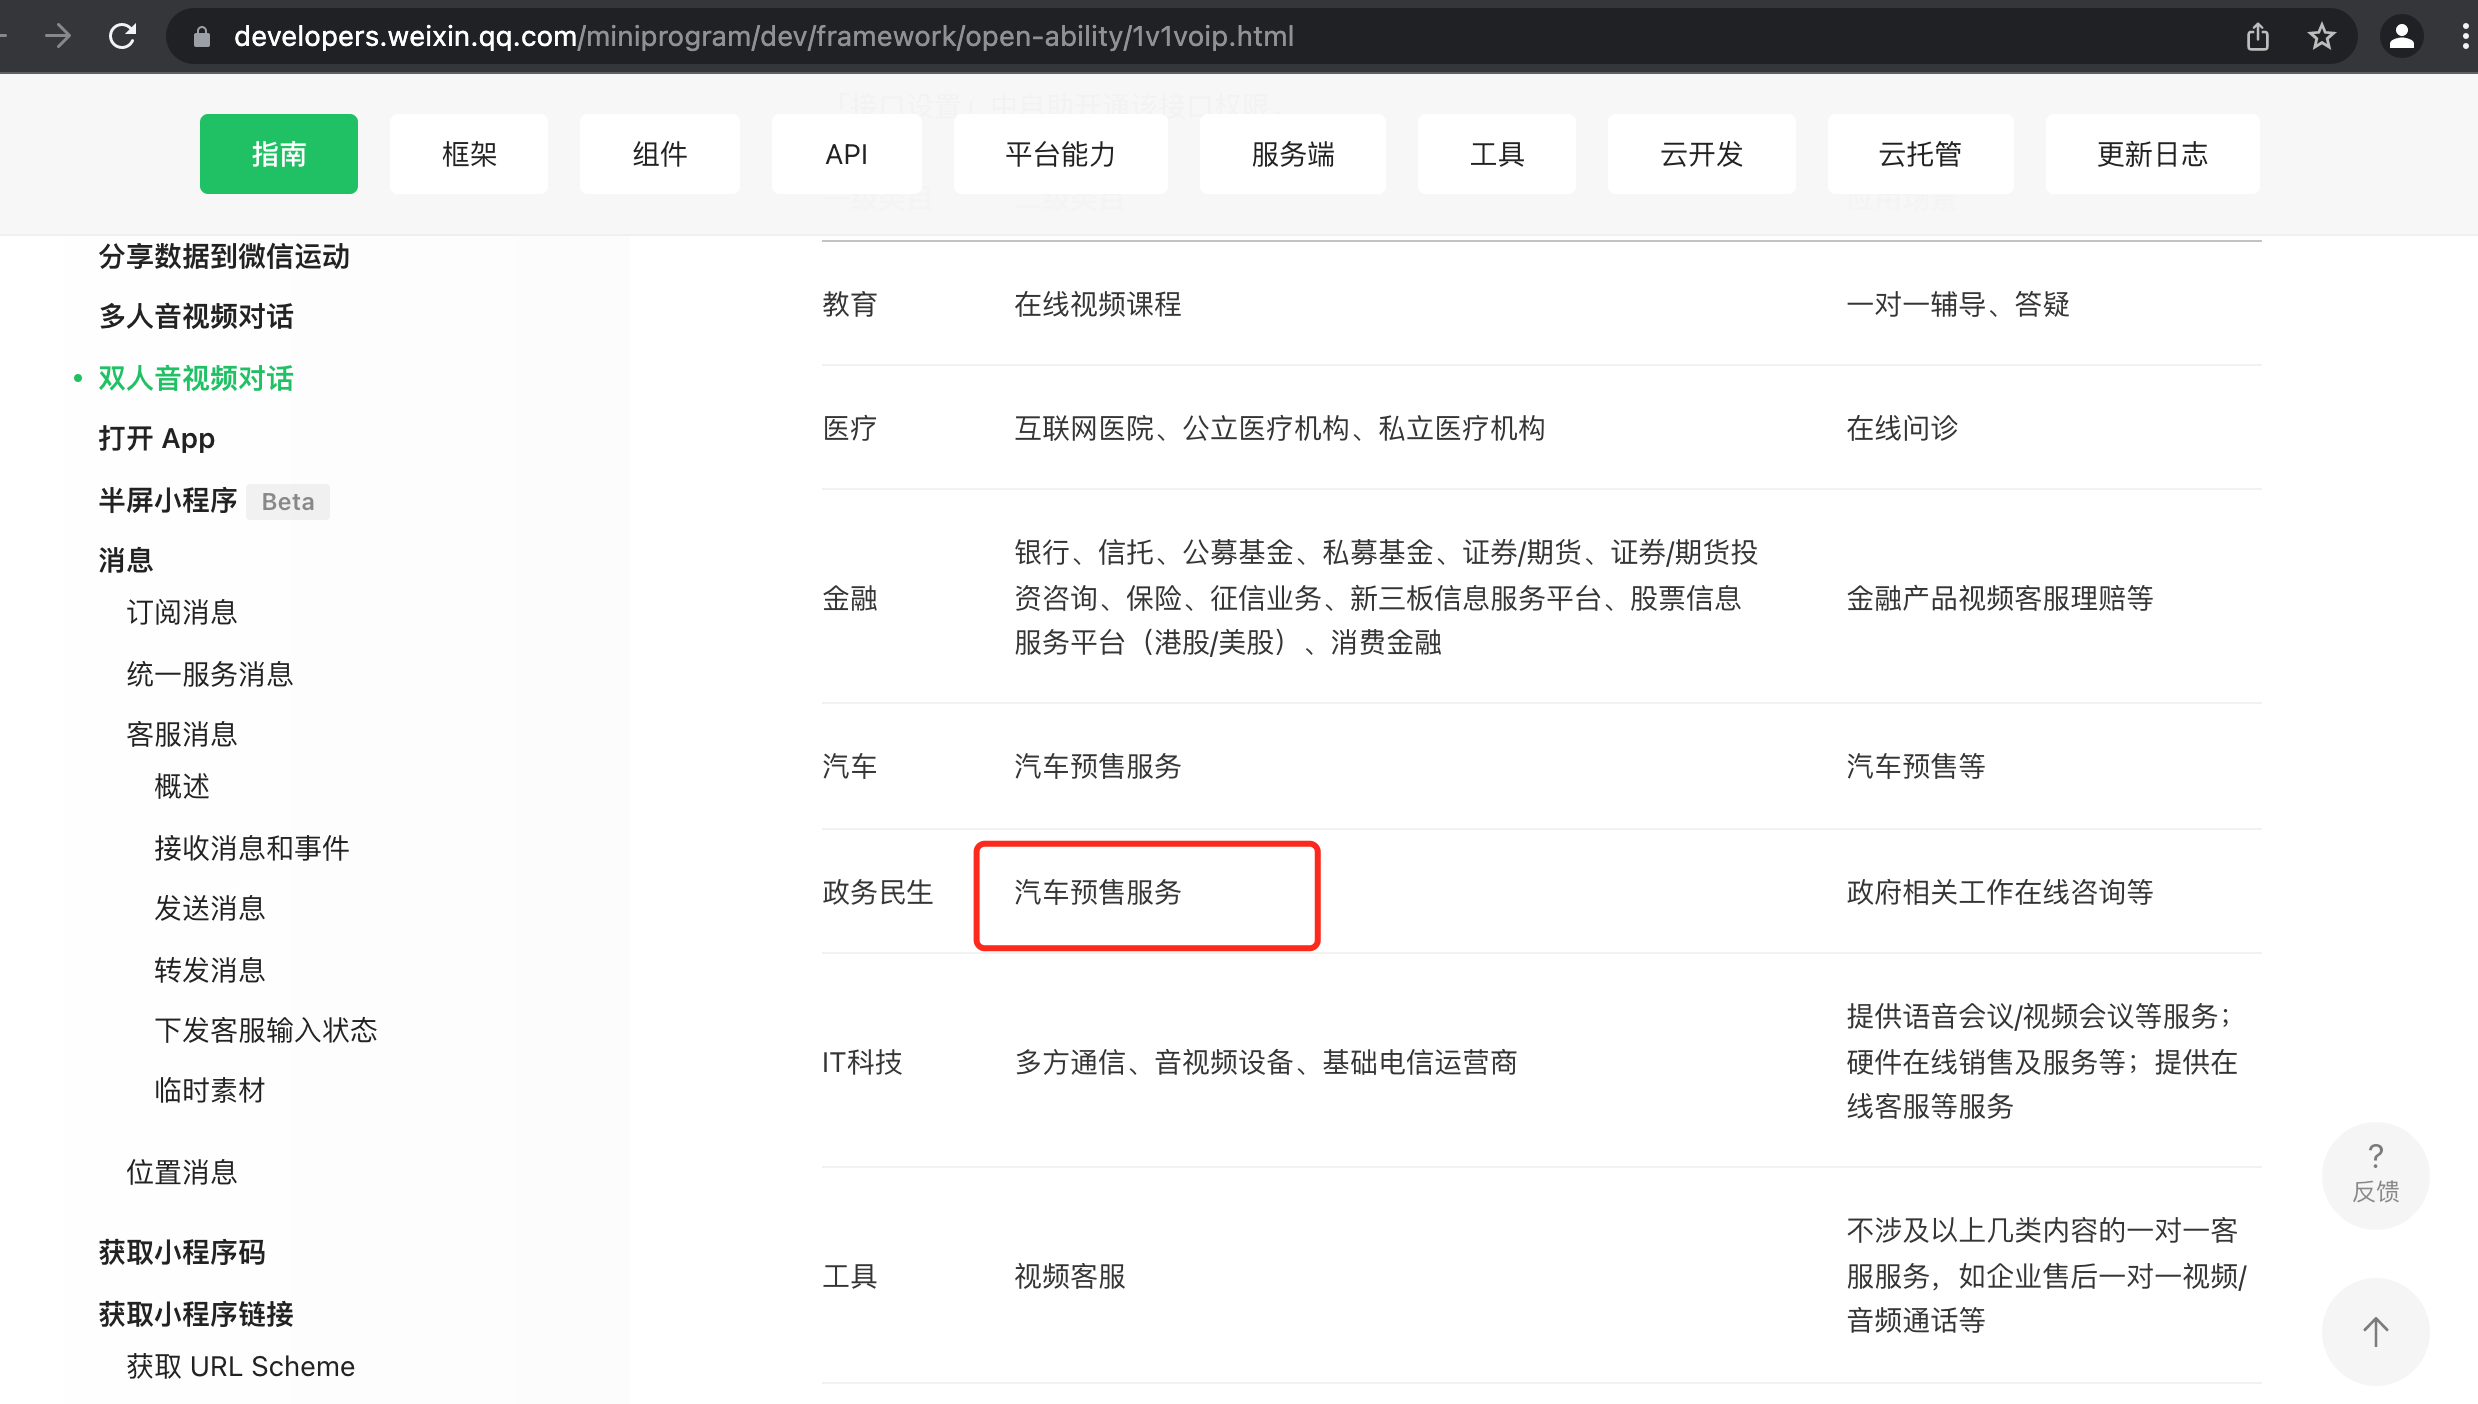The image size is (2478, 1404).
Task: Click 半屏小程序 Beta sidebar item
Action: pos(168,500)
